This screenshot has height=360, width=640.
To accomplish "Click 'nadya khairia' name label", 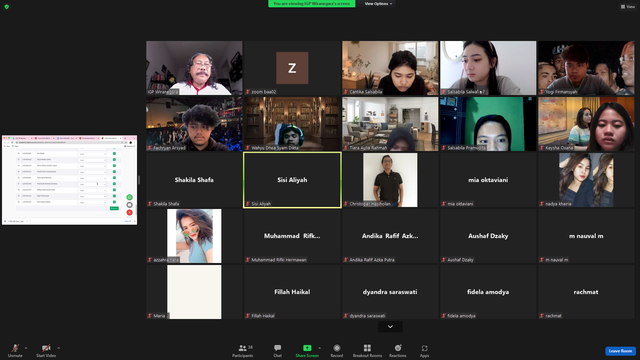I will pyautogui.click(x=558, y=204).
